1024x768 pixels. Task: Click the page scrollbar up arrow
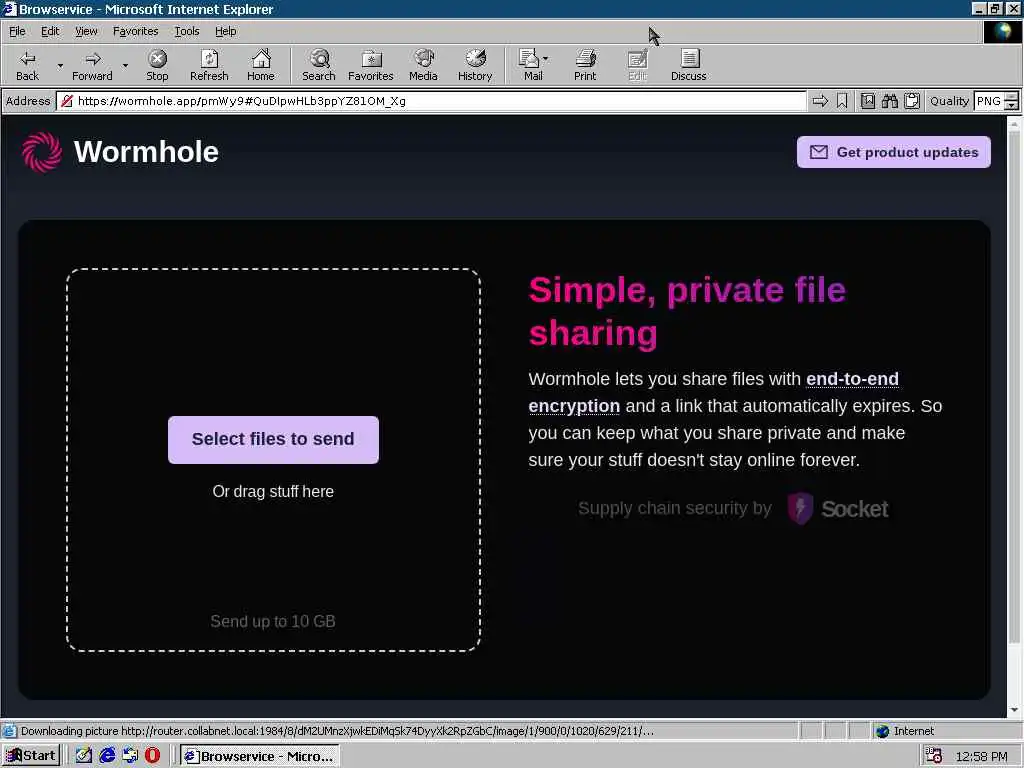(1014, 124)
